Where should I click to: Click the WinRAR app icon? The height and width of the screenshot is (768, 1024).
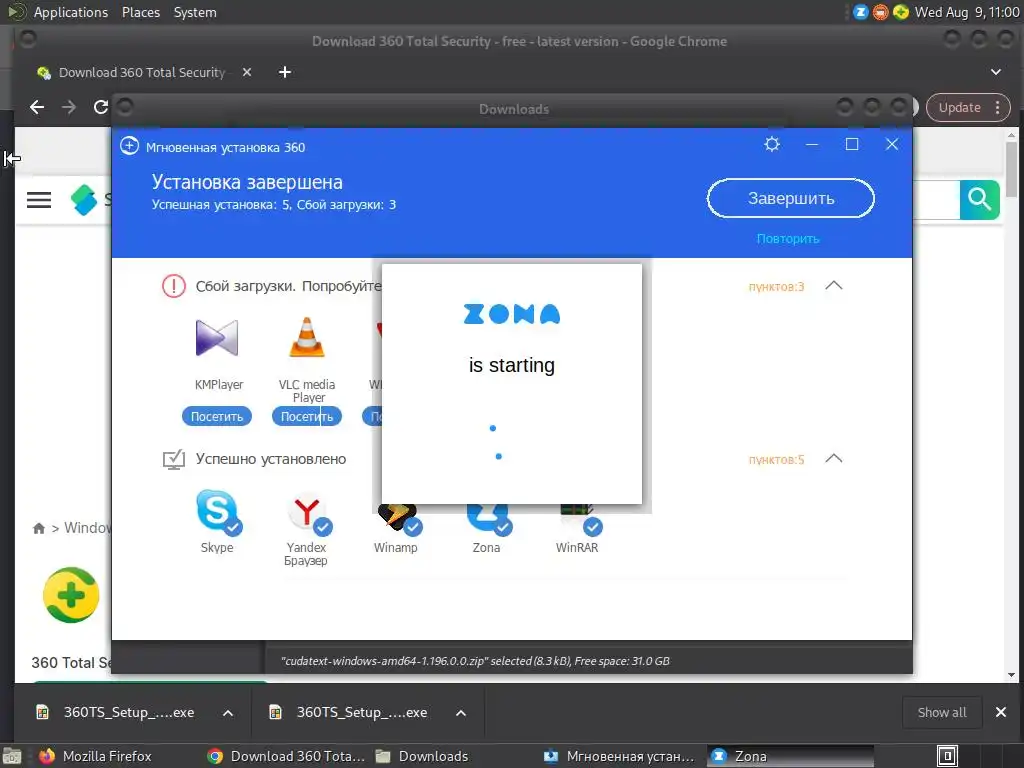point(579,519)
